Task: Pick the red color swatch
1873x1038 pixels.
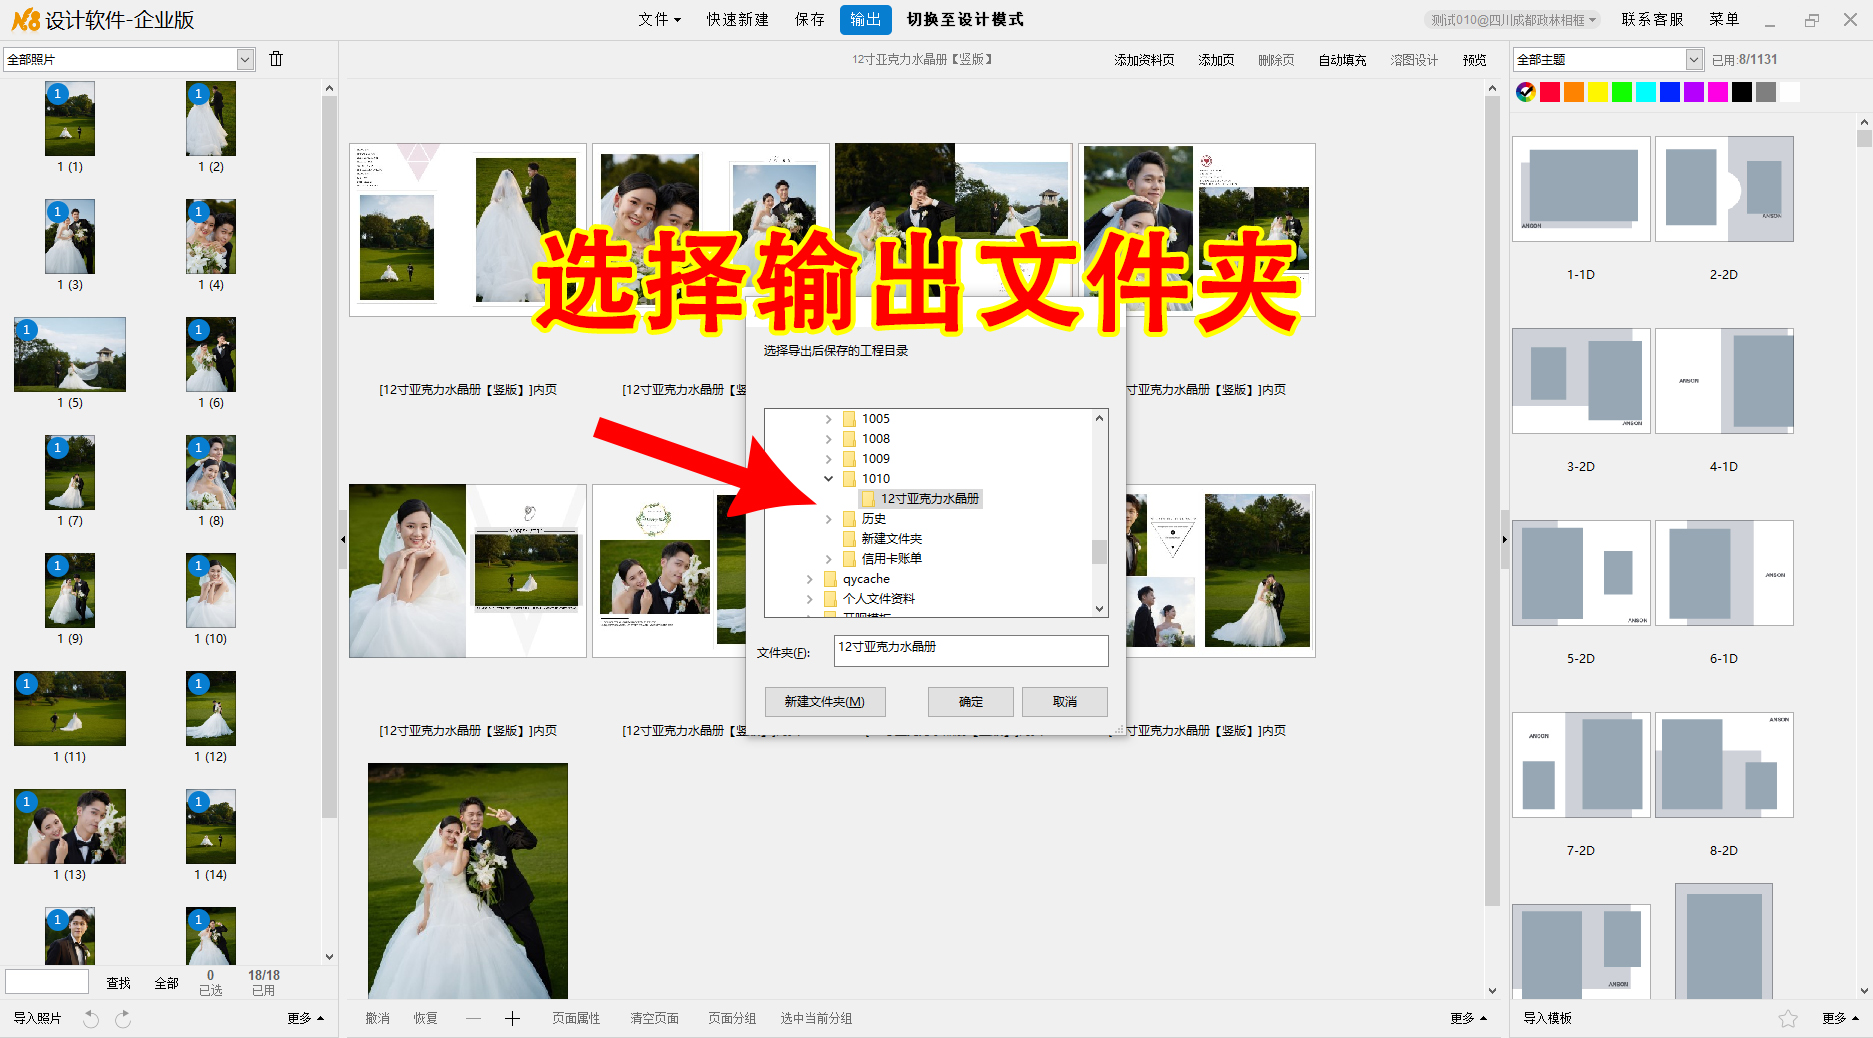Action: pos(1550,92)
